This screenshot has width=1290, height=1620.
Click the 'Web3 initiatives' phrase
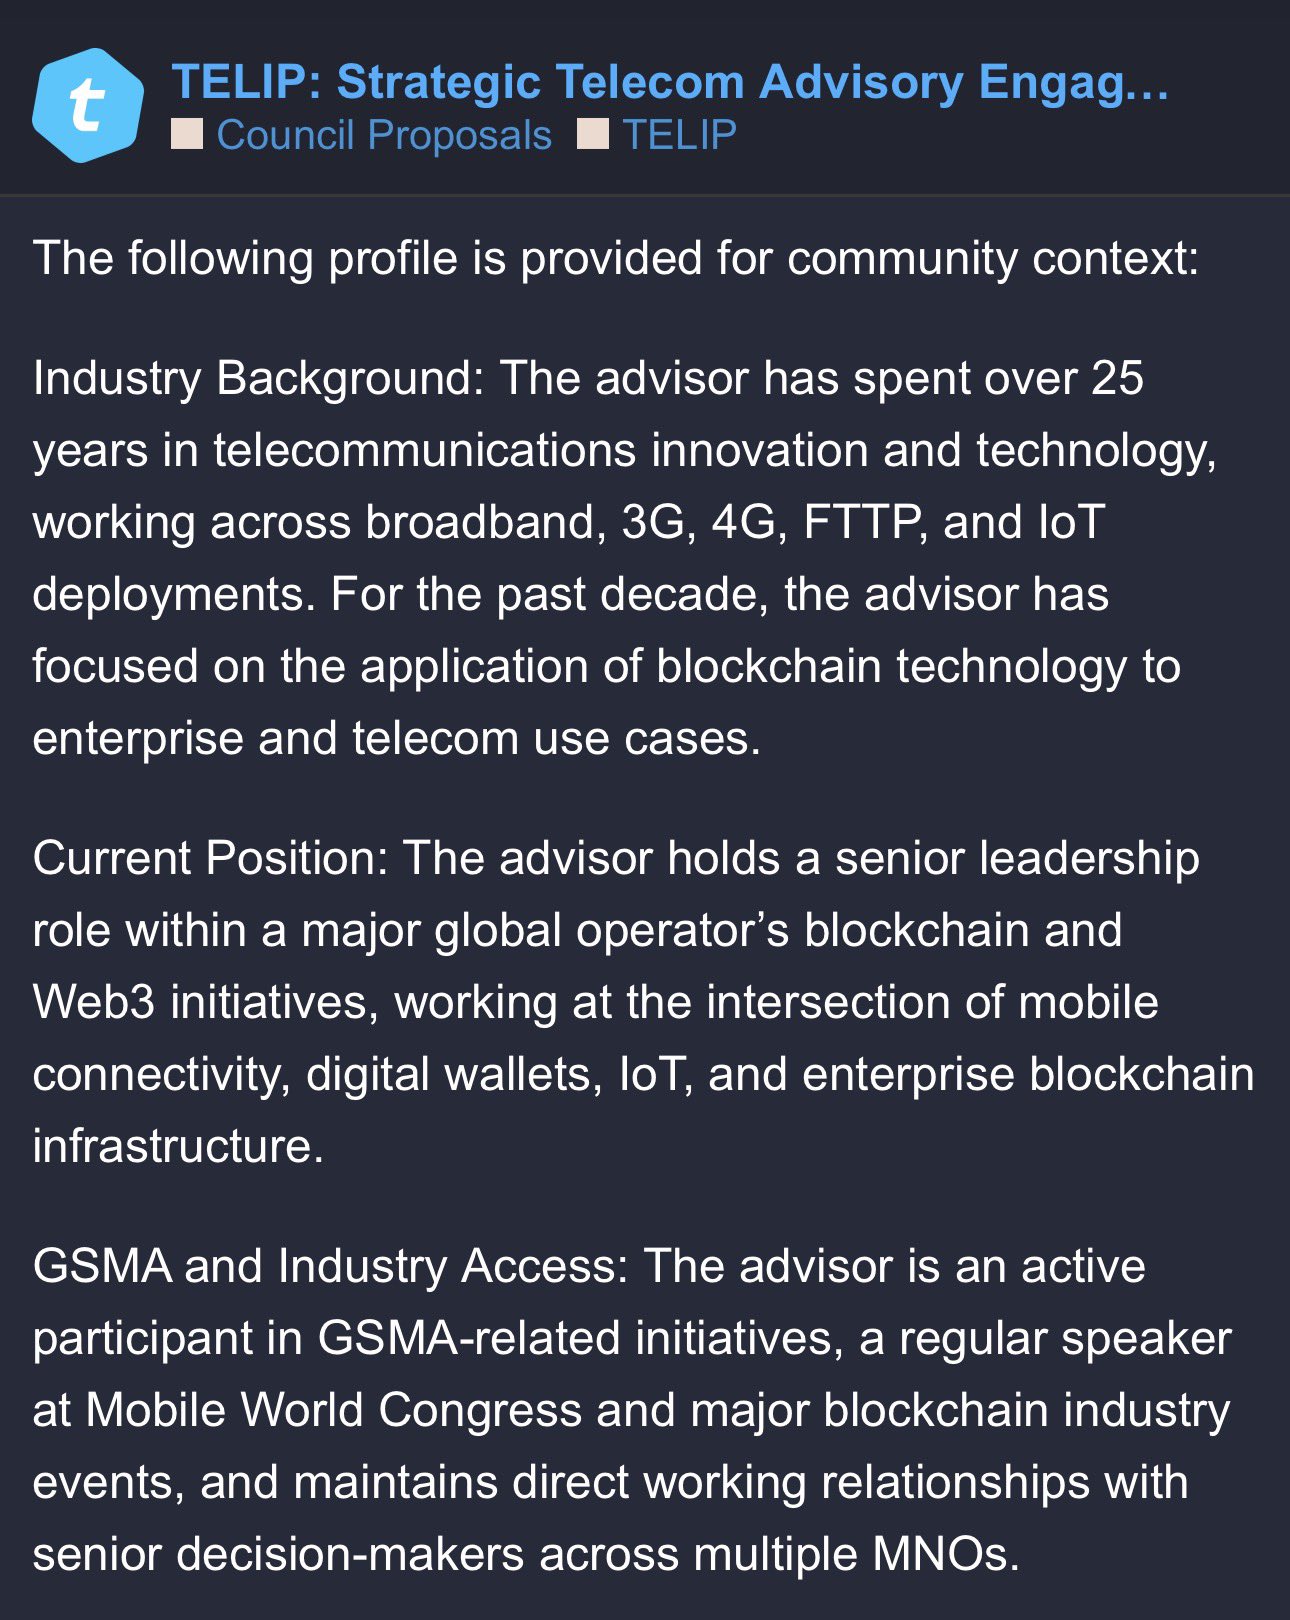[204, 1002]
